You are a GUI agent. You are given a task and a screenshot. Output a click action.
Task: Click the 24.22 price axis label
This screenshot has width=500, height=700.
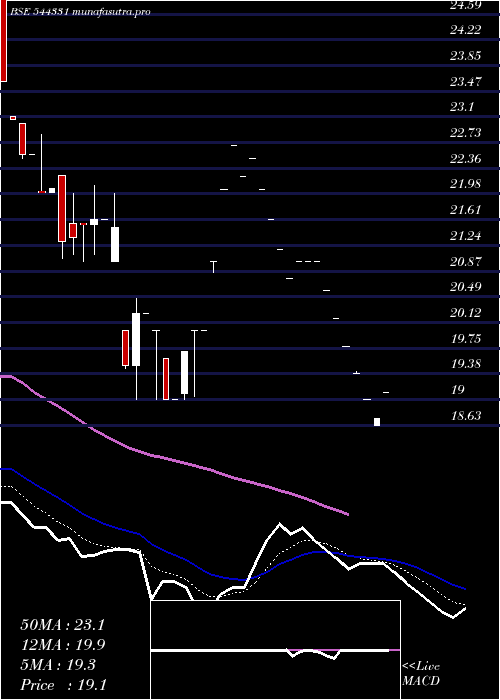click(466, 30)
